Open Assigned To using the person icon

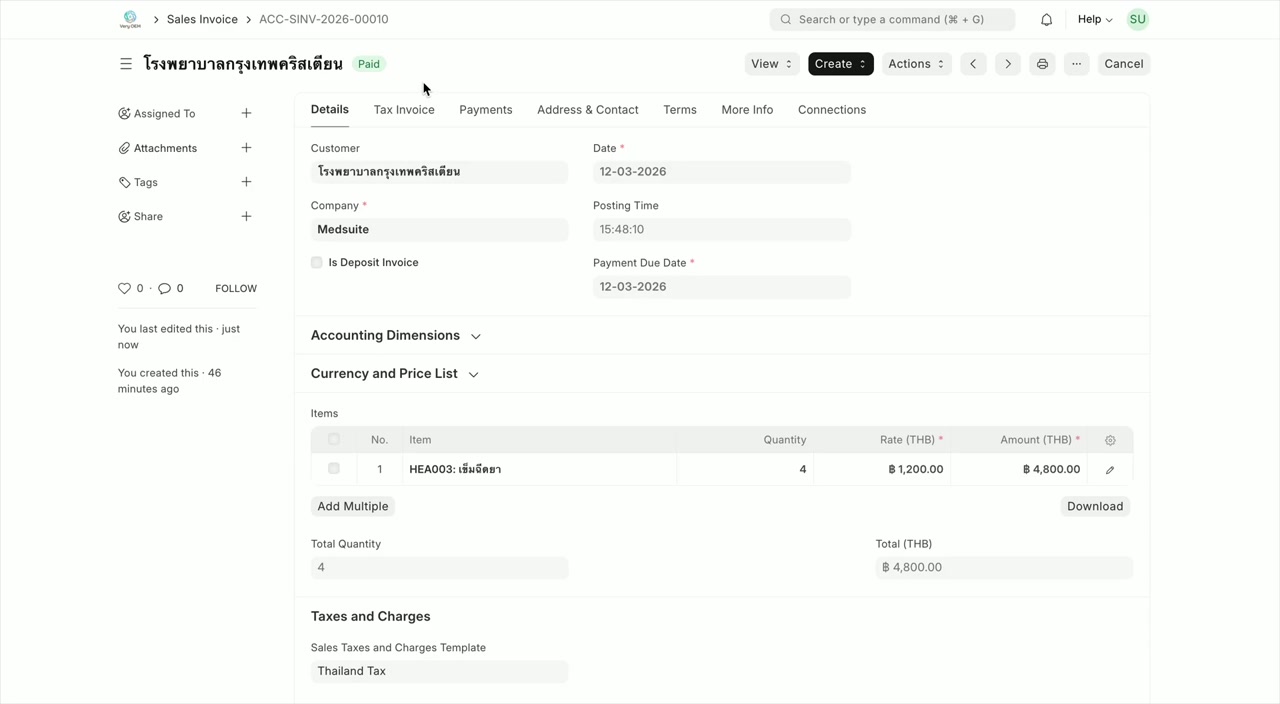[x=124, y=113]
